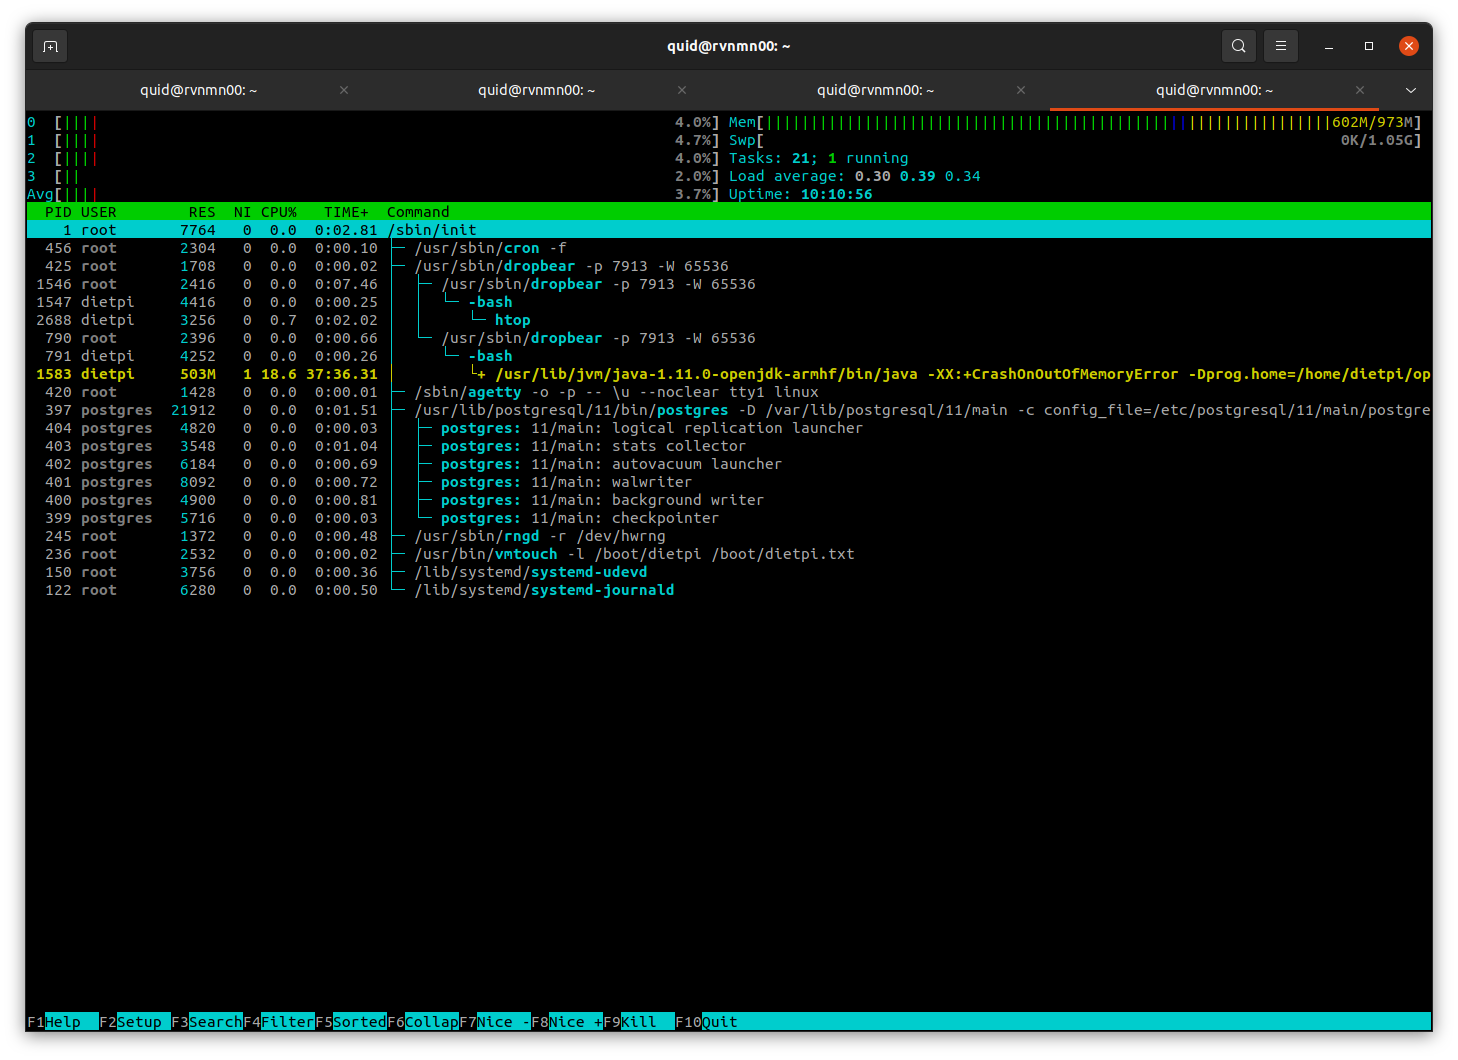The width and height of the screenshot is (1458, 1060).
Task: Open terminal search magnifier icon
Action: point(1238,46)
